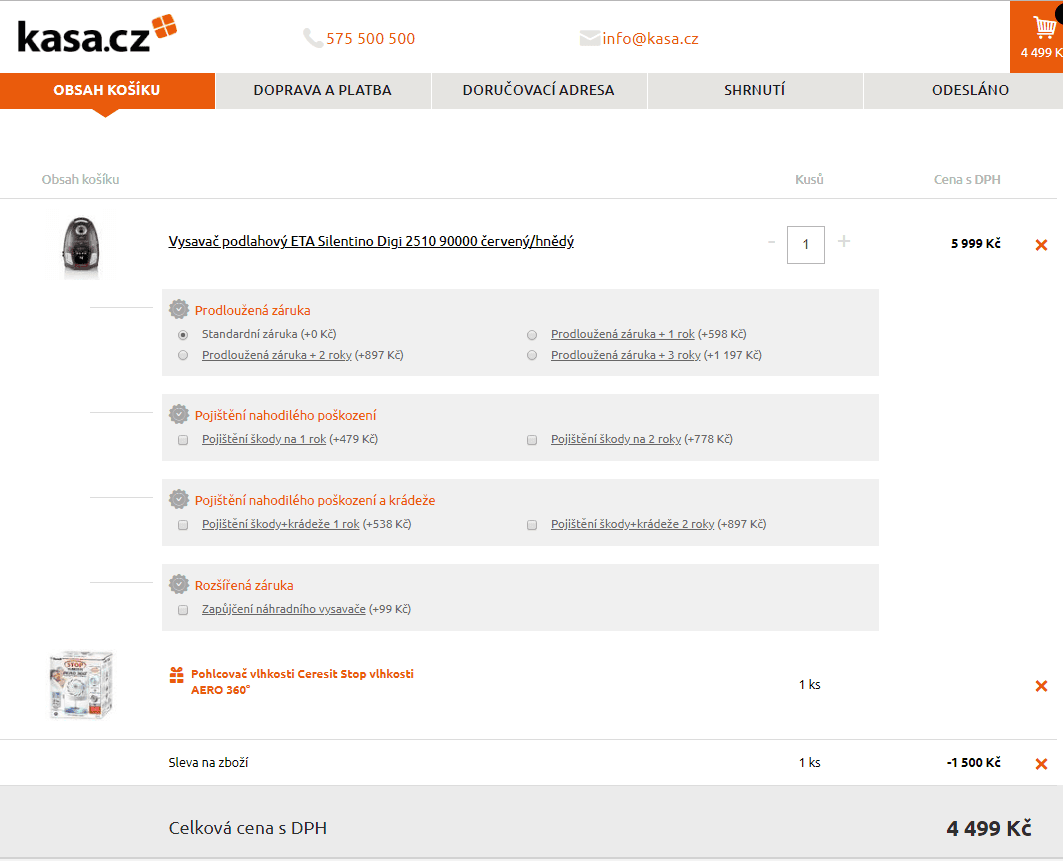Click the ETA vacuum cleaner thumbnail
Image resolution: width=1063 pixels, height=861 pixels.
(x=81, y=247)
